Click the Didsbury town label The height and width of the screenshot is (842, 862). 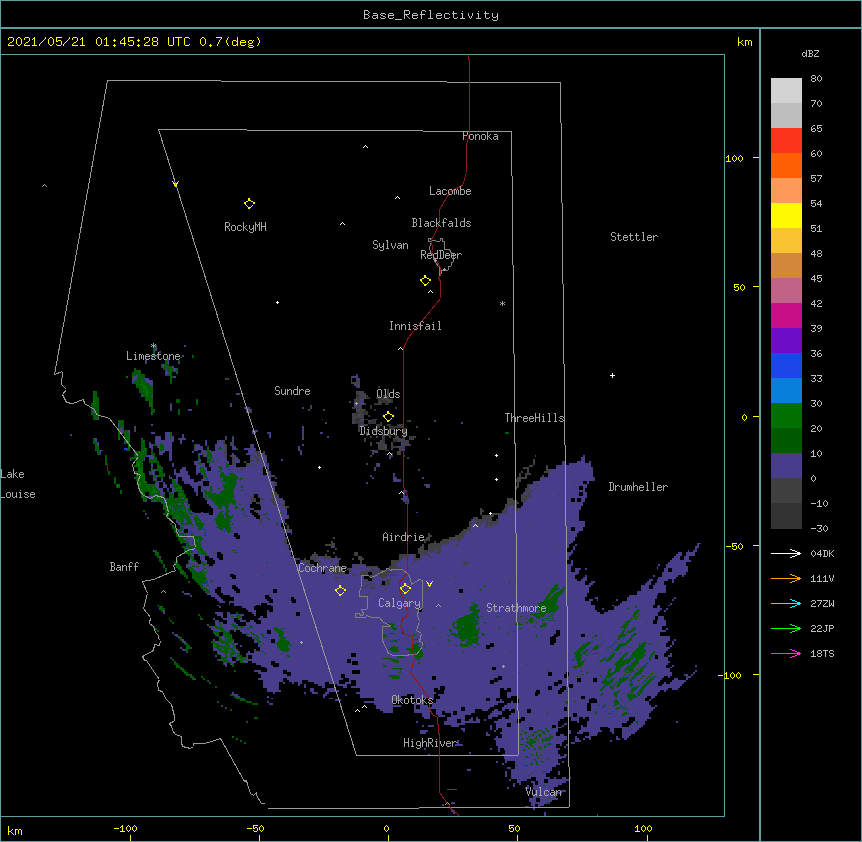coord(383,431)
